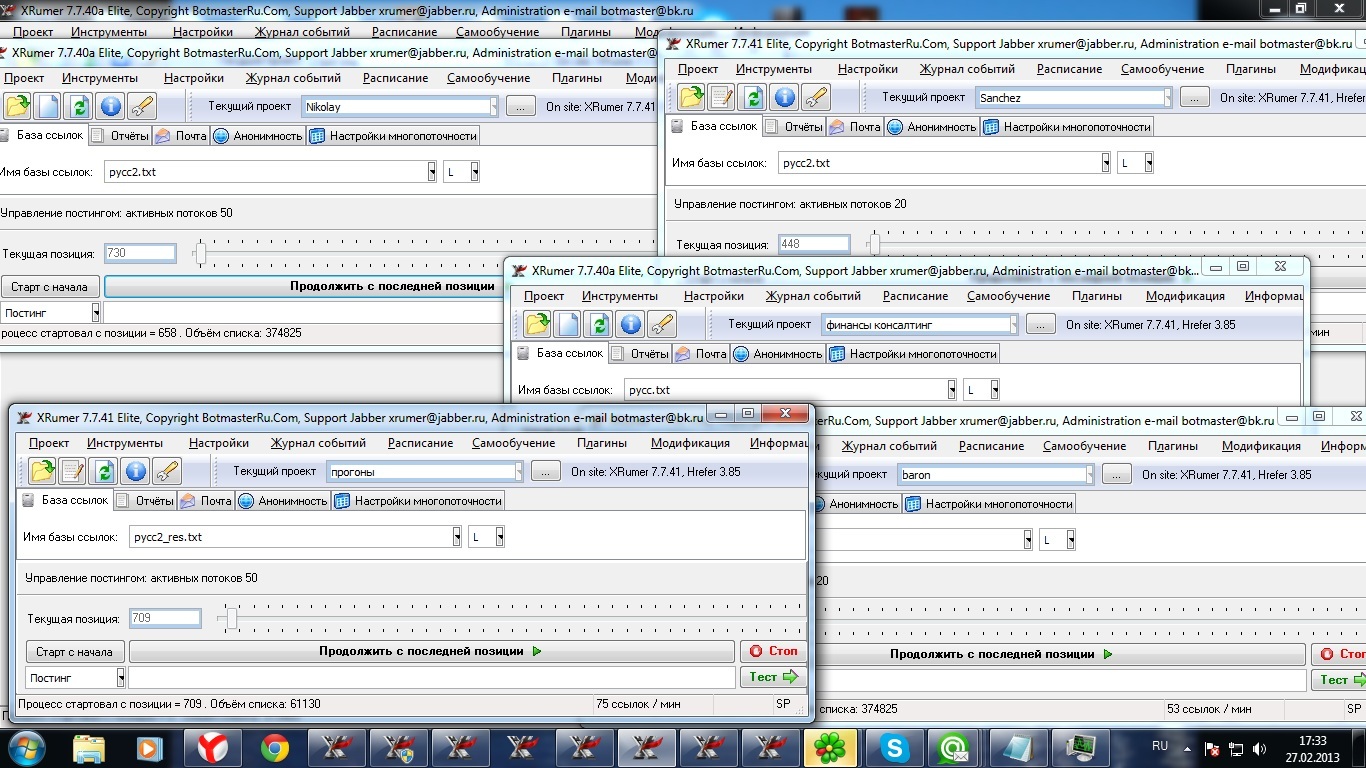Image resolution: width=1366 pixels, height=768 pixels.
Task: Click the key tools icon in финансы консалтинг window
Action: tap(662, 324)
